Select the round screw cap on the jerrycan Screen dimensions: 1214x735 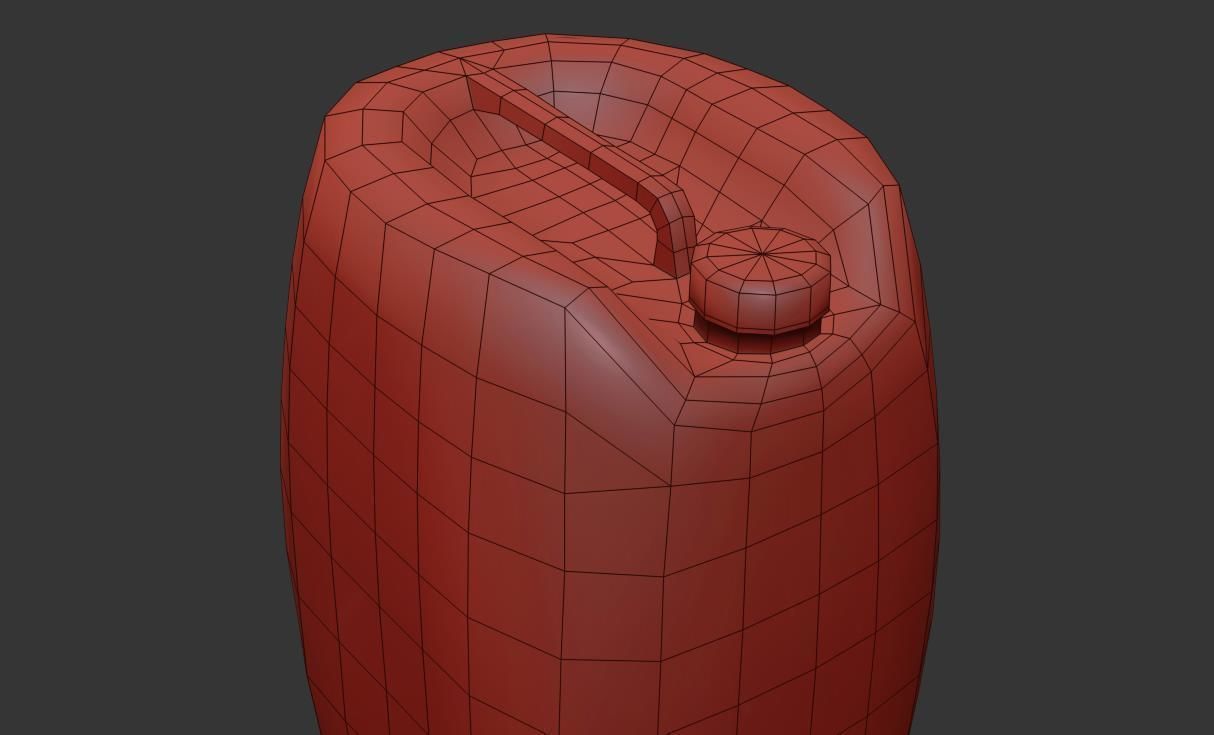click(x=760, y=280)
